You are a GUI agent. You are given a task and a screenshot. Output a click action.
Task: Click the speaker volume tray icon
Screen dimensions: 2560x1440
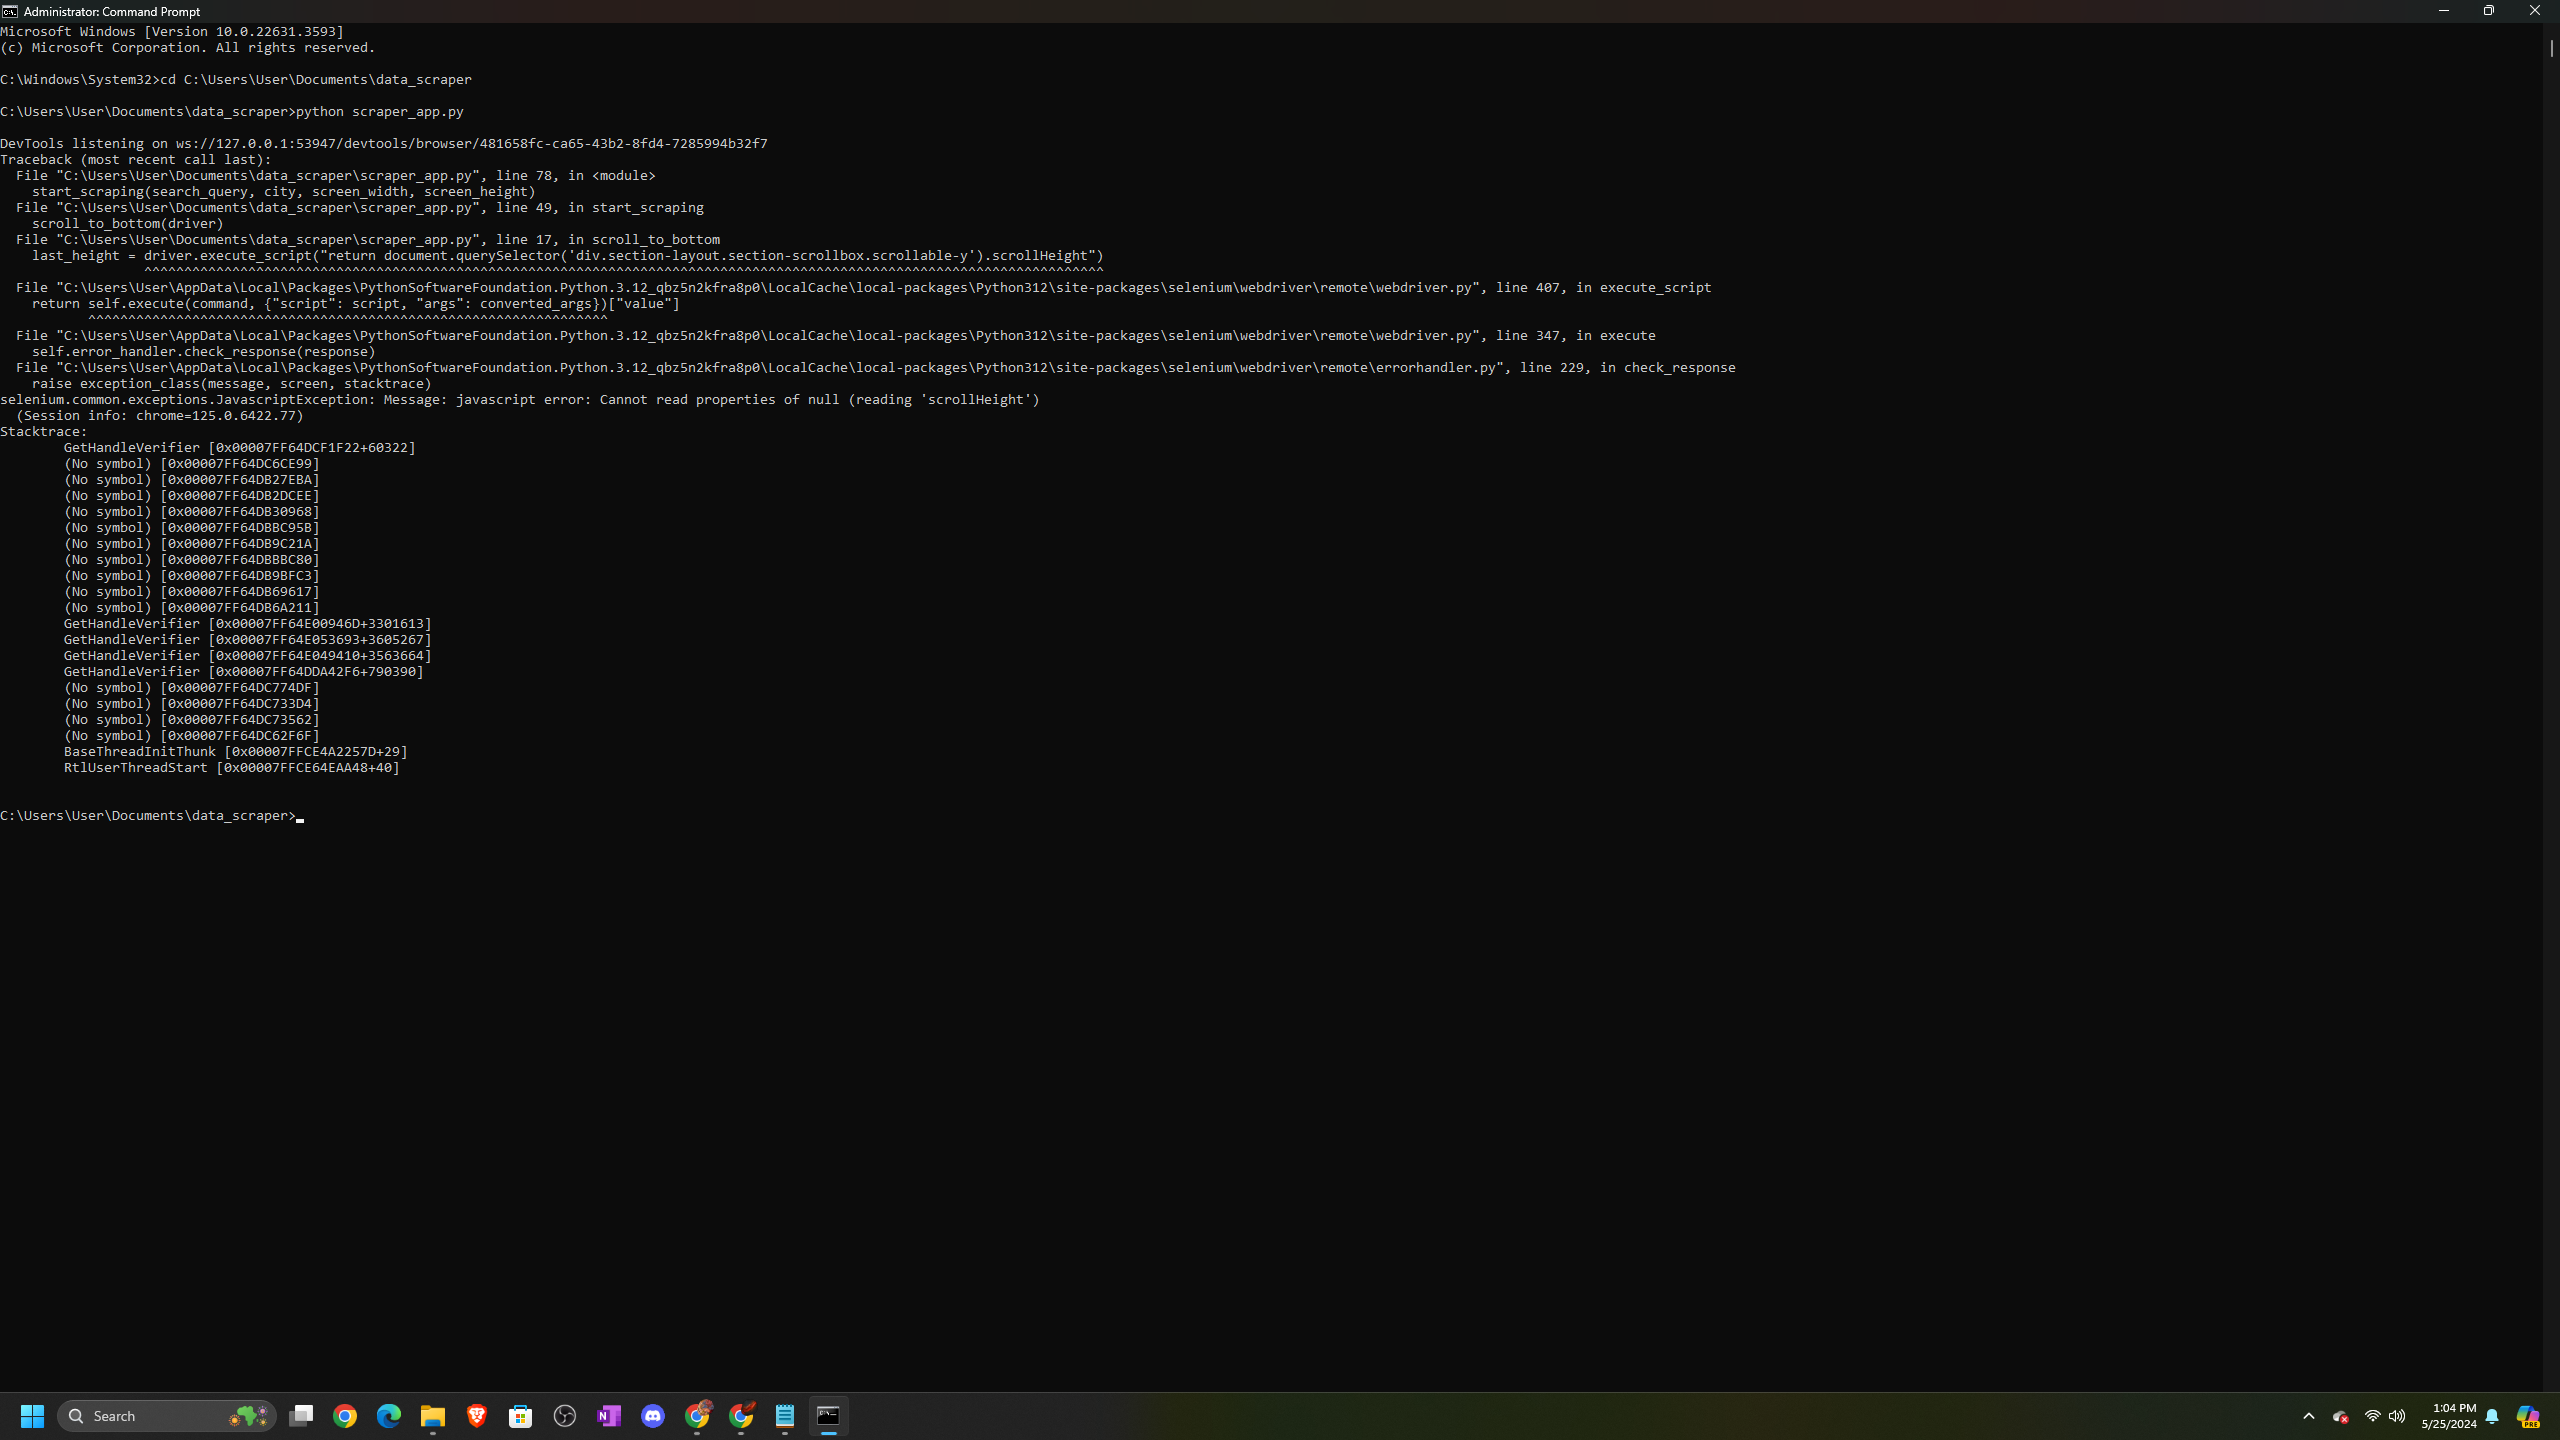[2397, 1416]
